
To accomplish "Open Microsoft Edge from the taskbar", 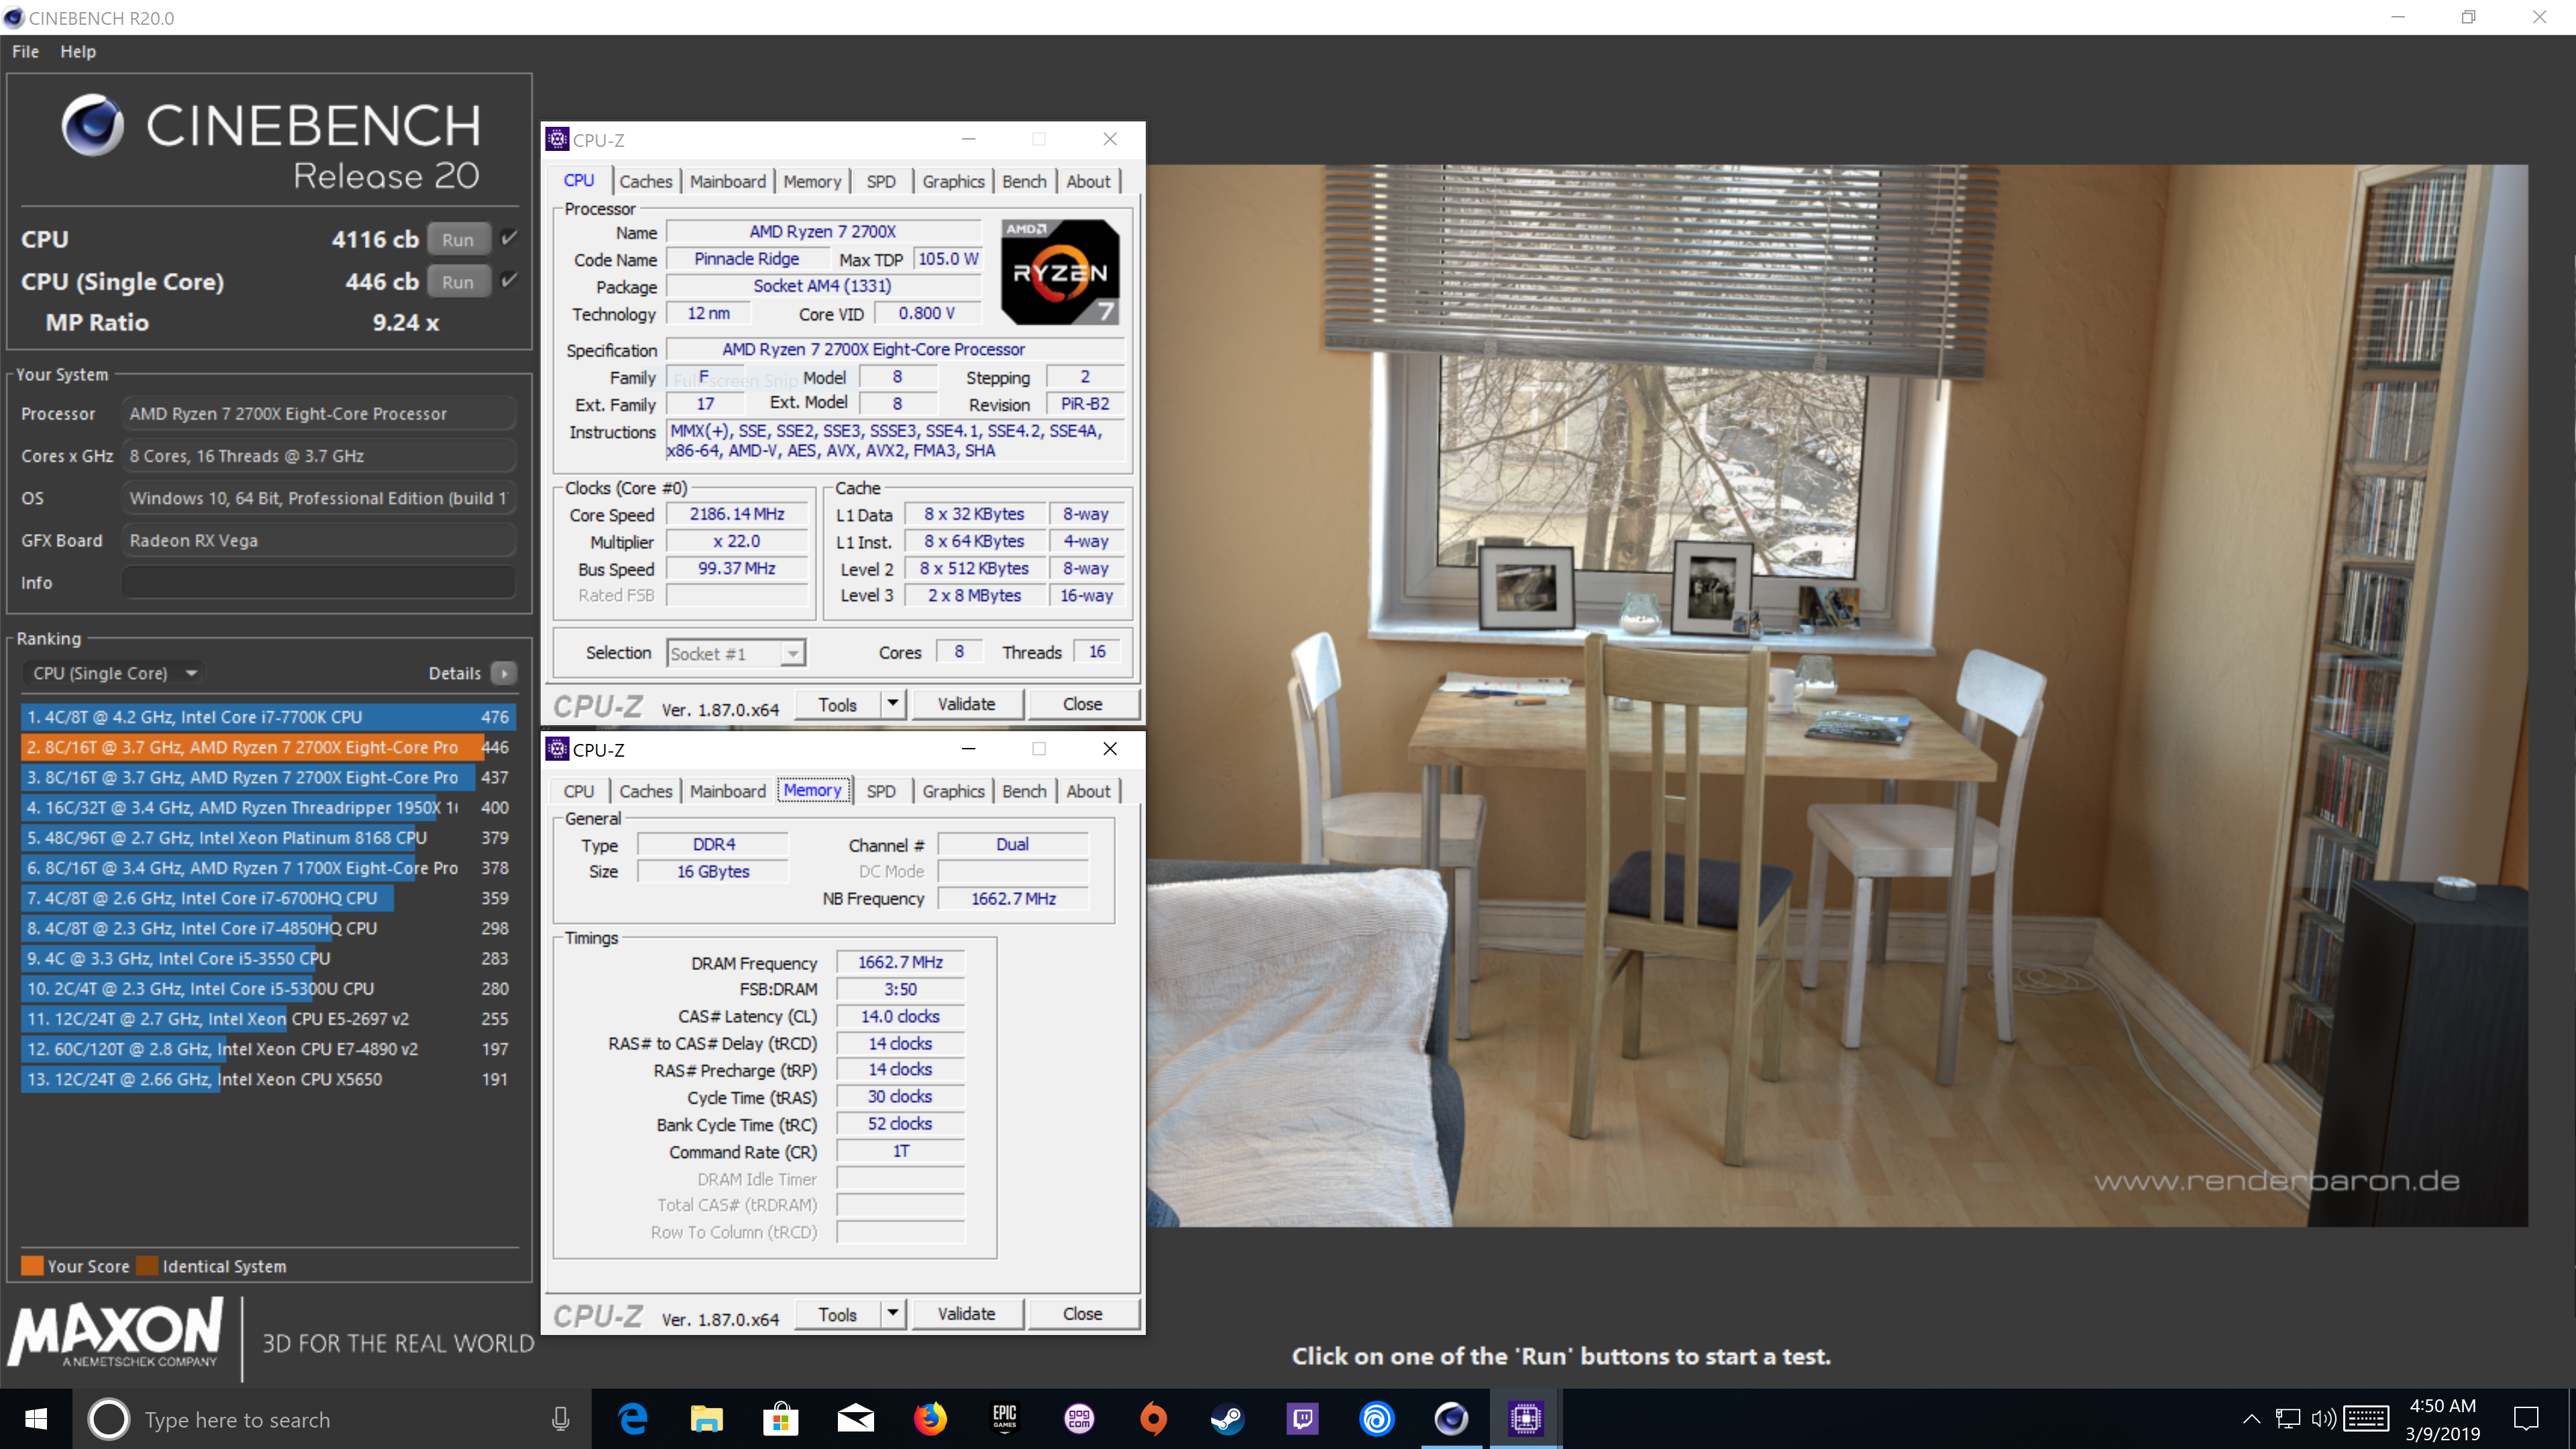I will (633, 1418).
